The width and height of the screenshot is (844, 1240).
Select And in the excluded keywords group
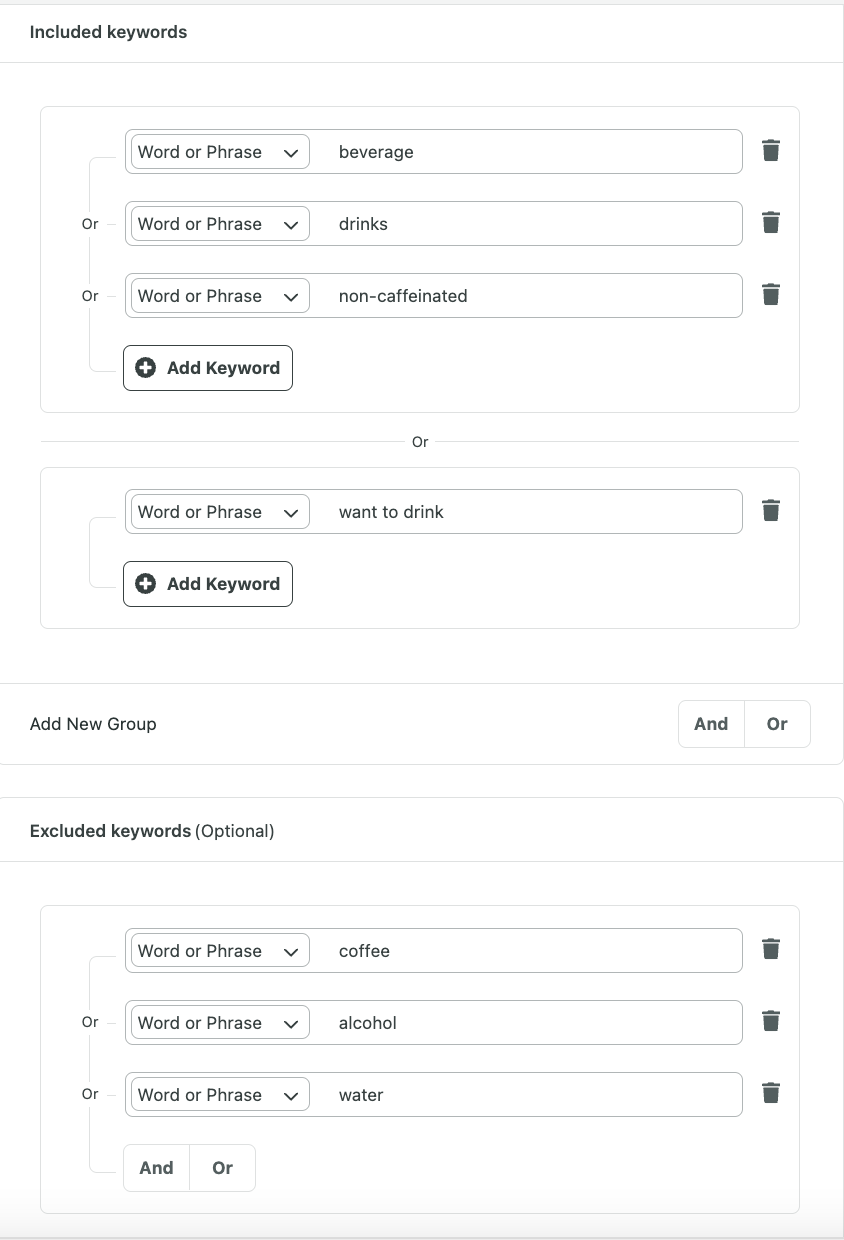[x=156, y=1168]
